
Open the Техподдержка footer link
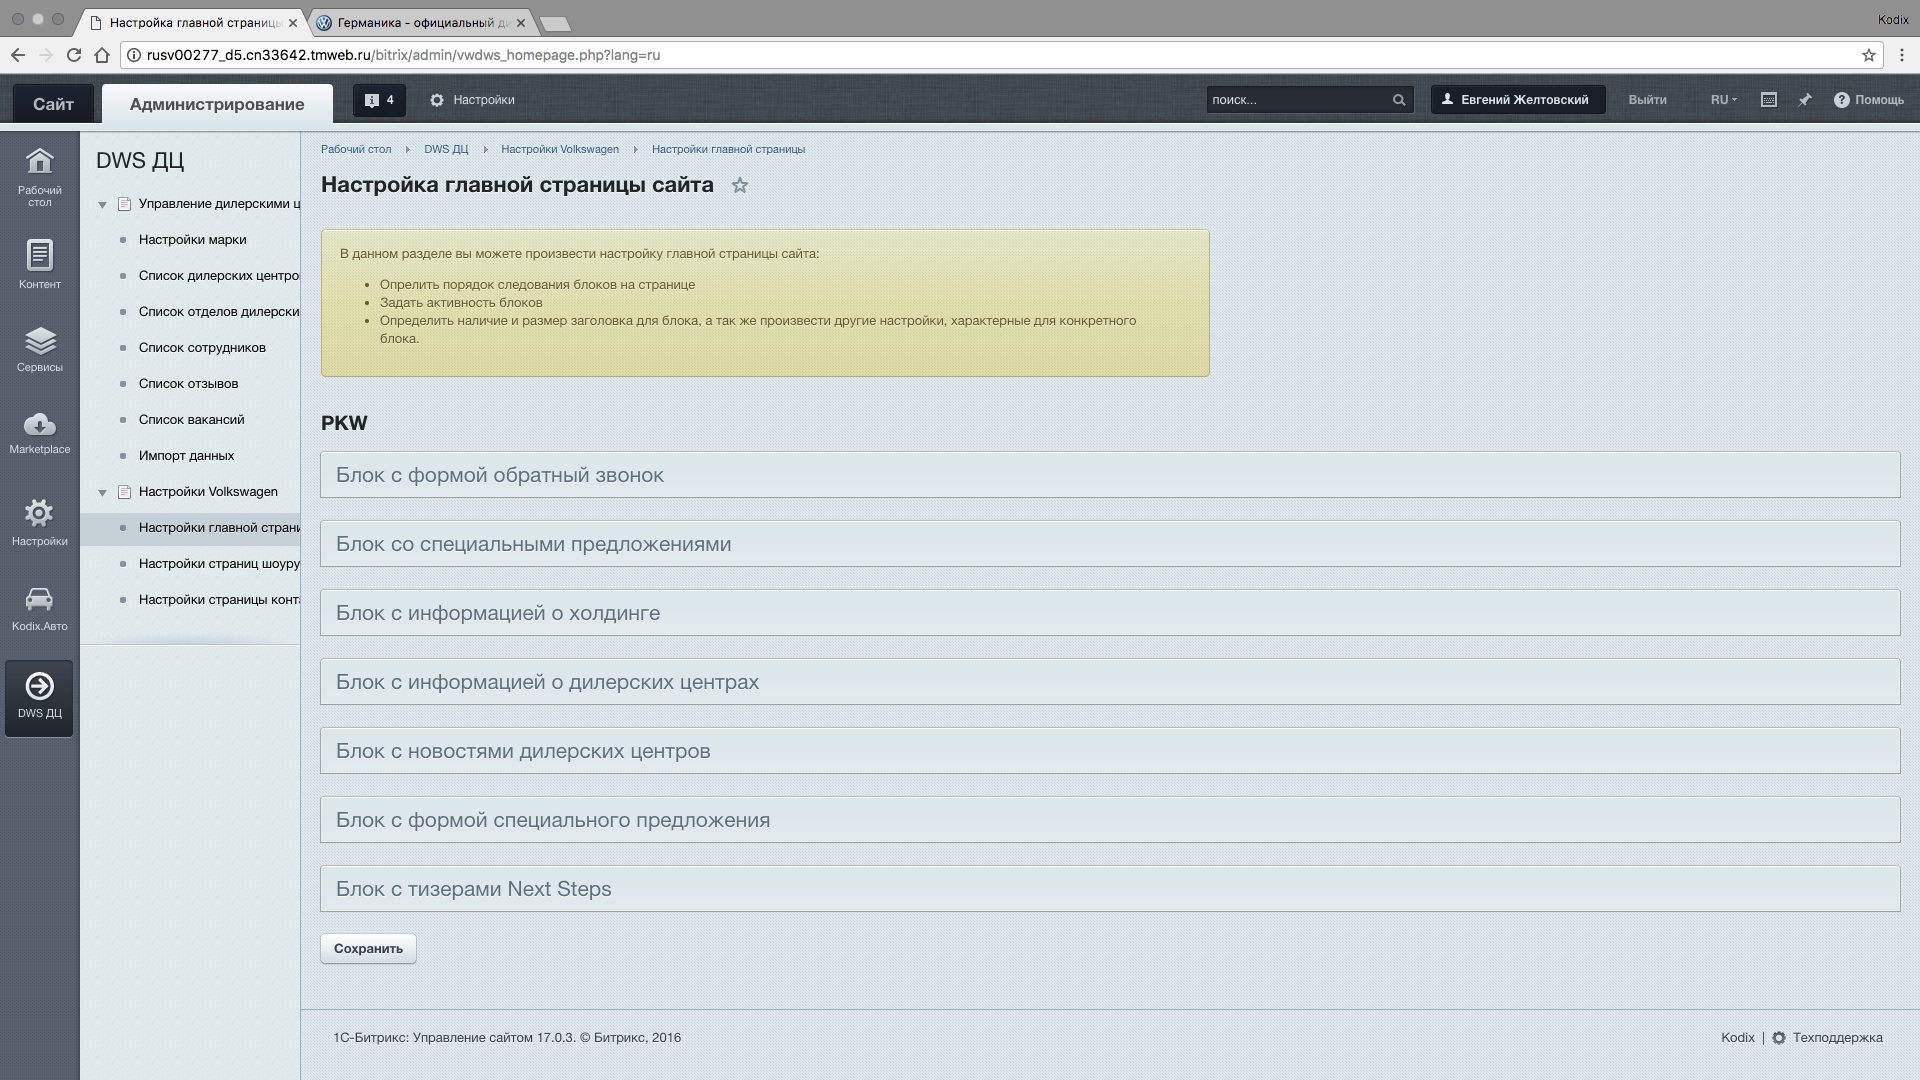point(1836,1037)
